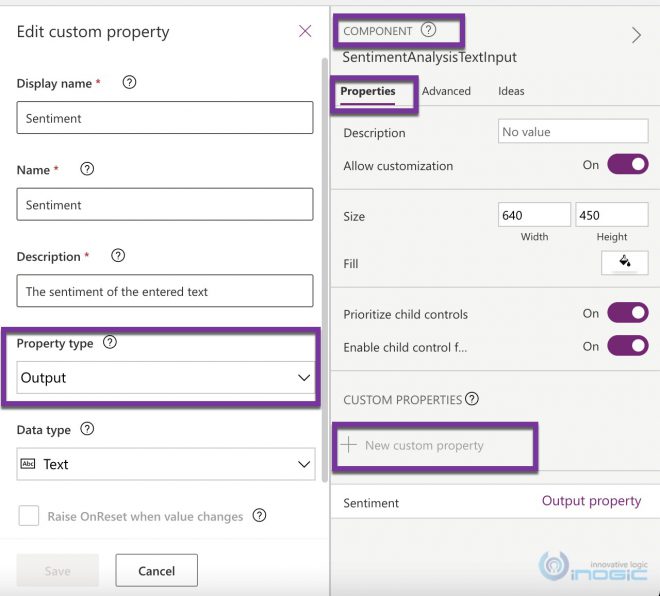Open help icon beside Display name
Image resolution: width=660 pixels, height=596 pixels.
pyautogui.click(x=129, y=82)
